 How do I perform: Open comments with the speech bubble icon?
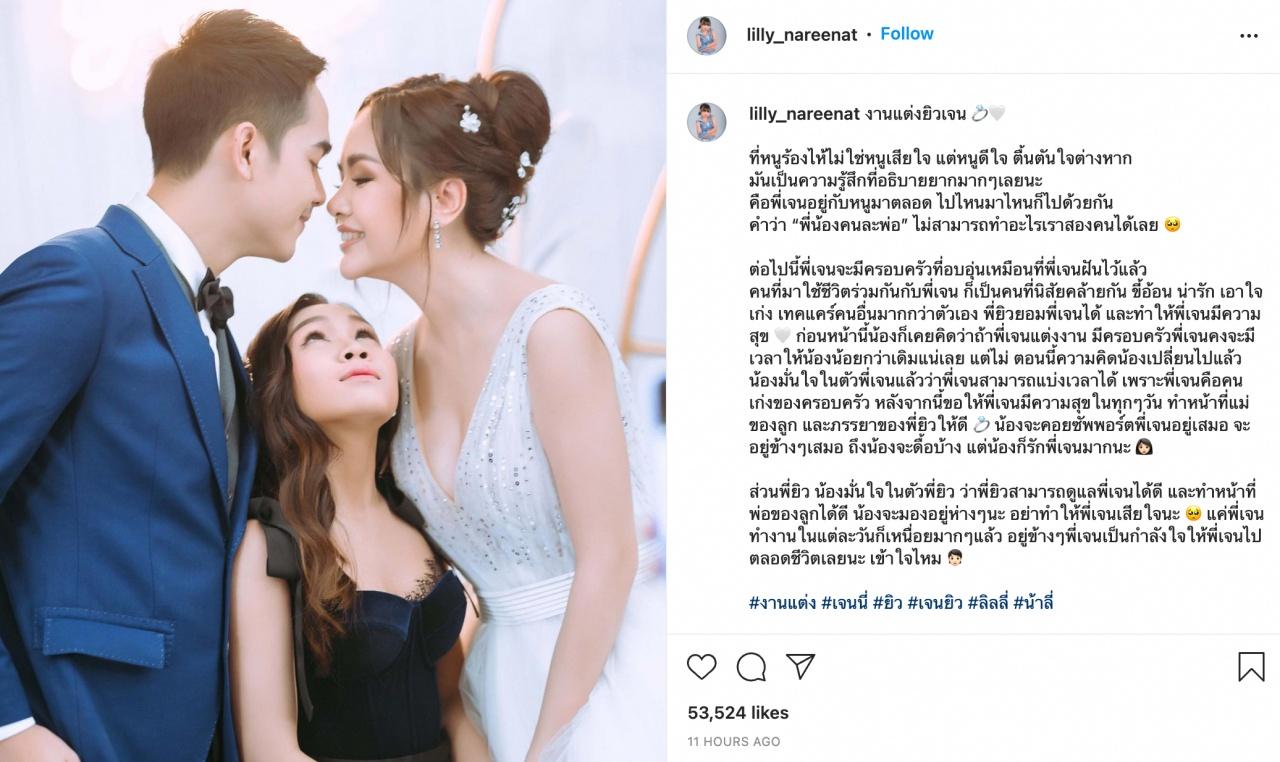point(751,666)
